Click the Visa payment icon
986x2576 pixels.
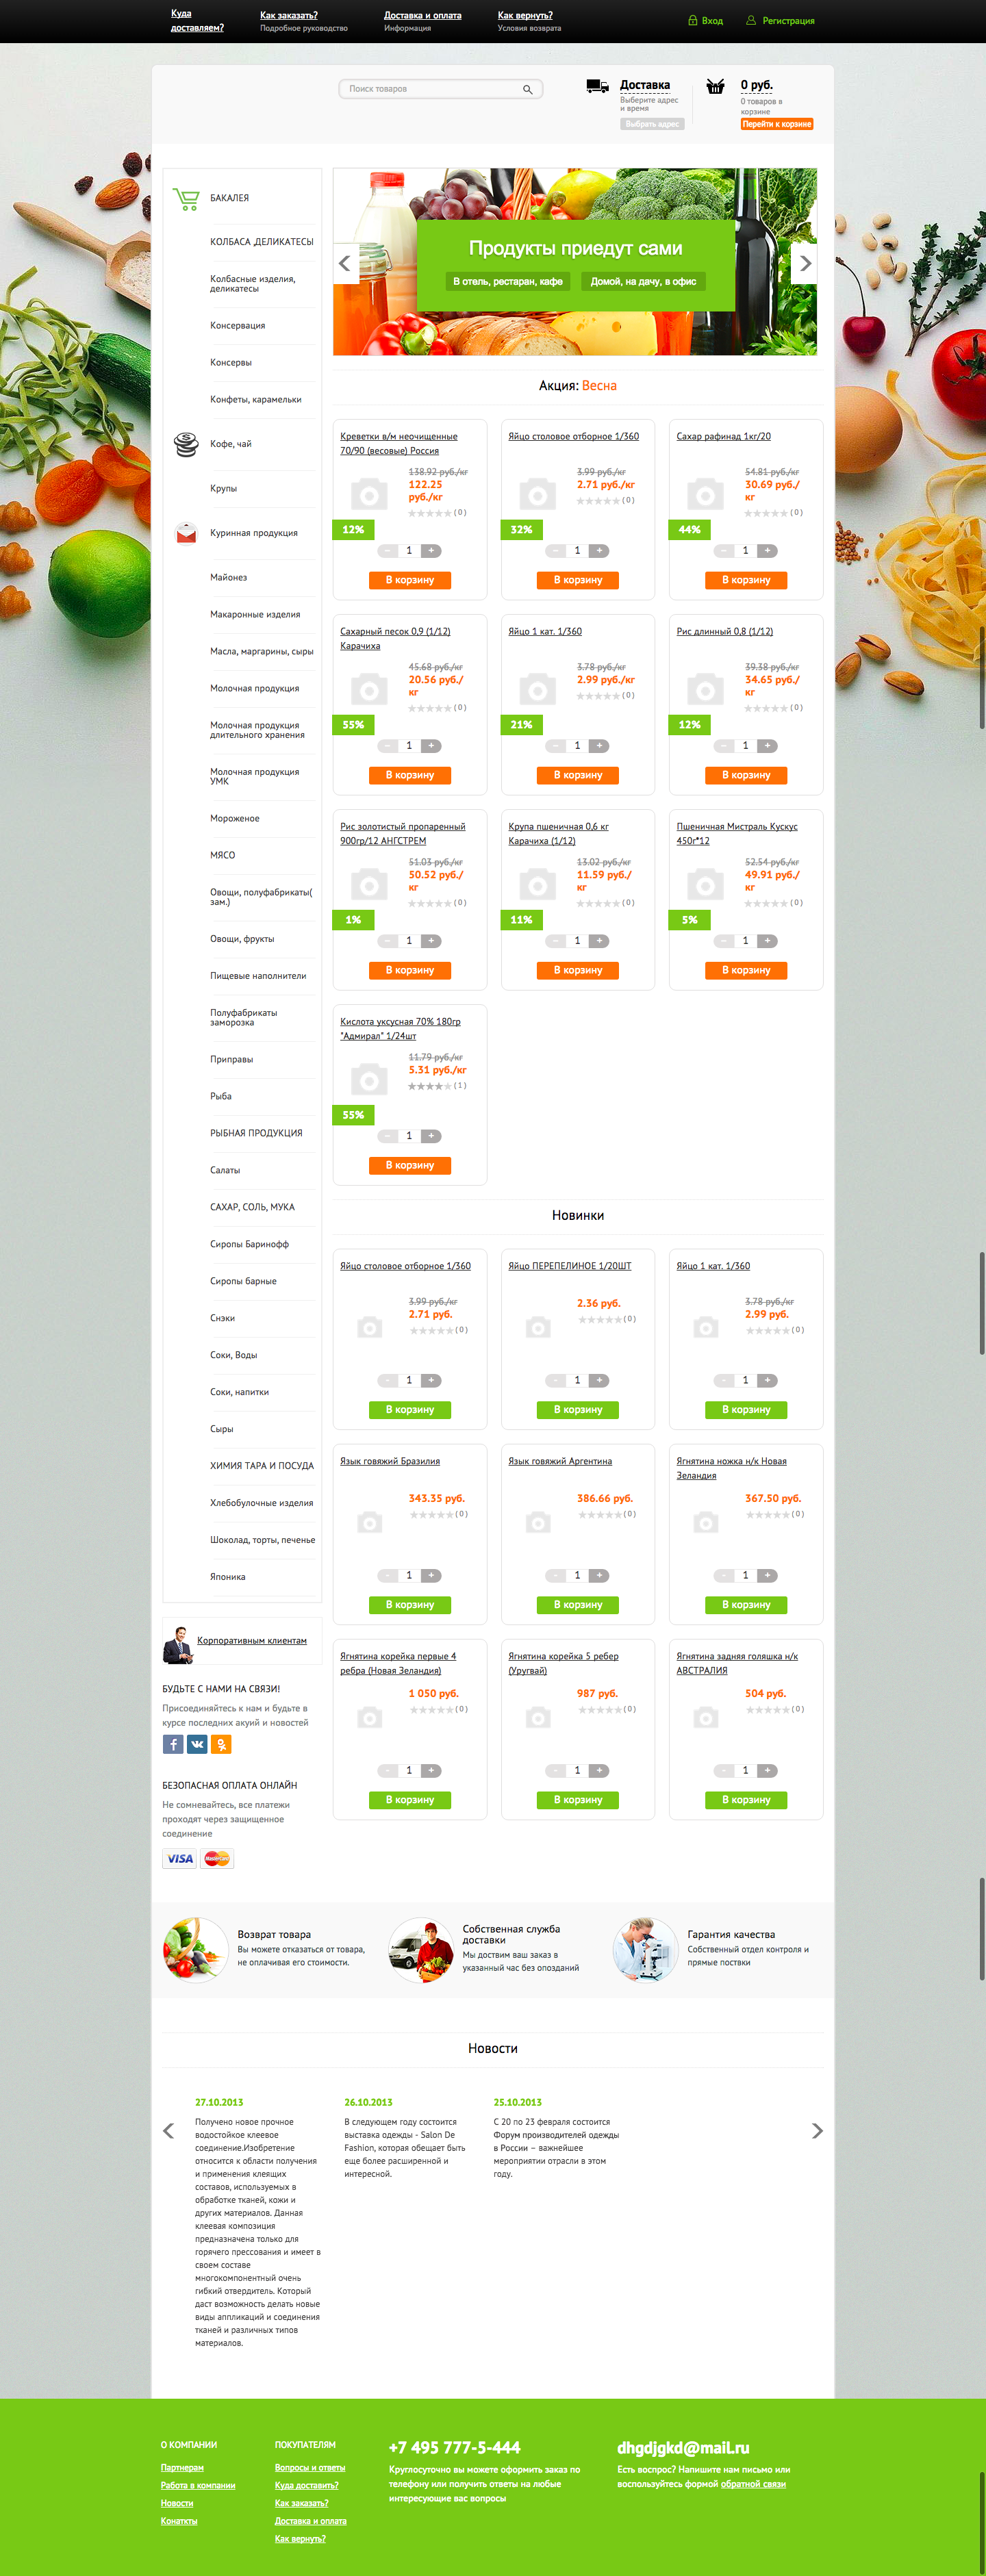point(180,1859)
